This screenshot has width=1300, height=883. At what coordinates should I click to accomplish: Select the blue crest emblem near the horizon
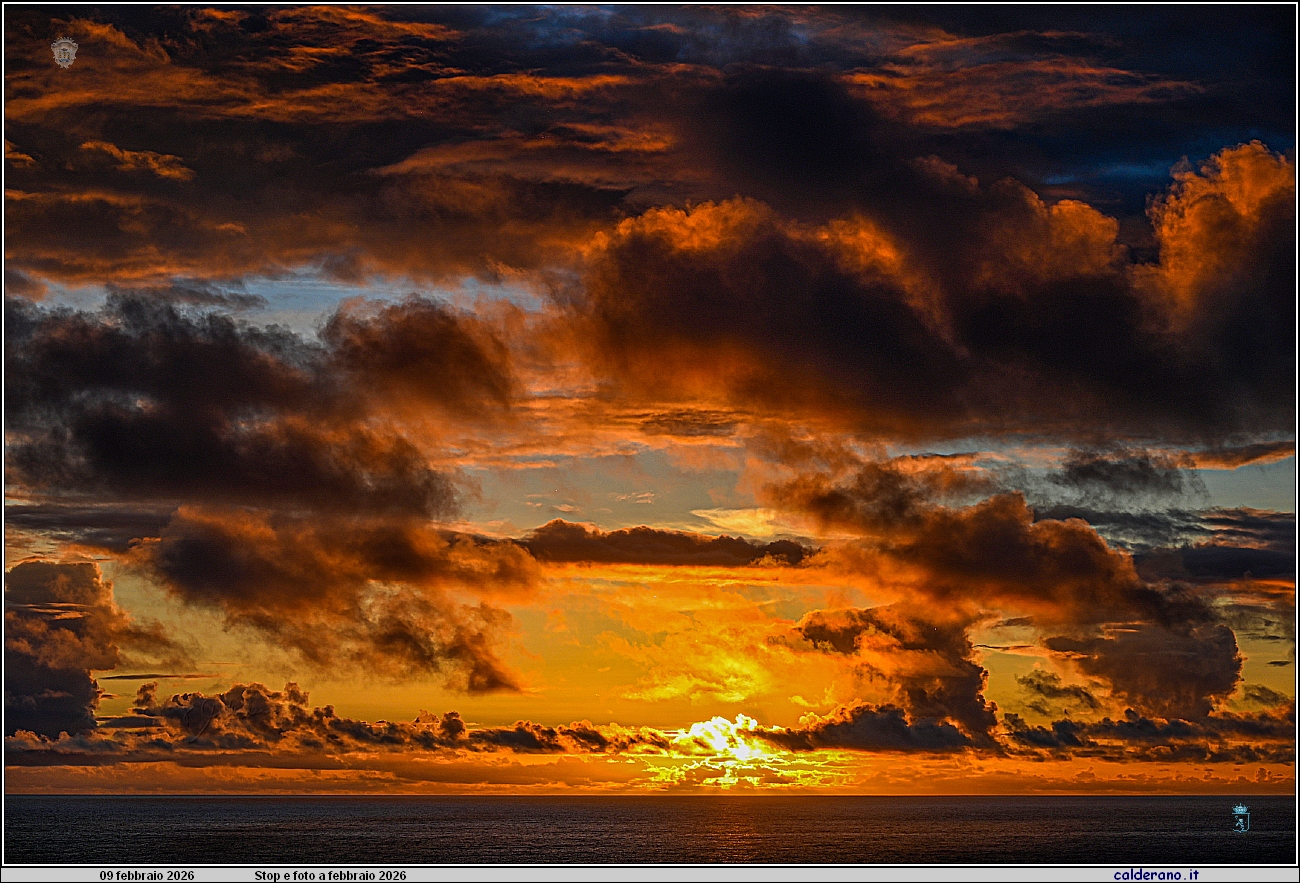1241,818
